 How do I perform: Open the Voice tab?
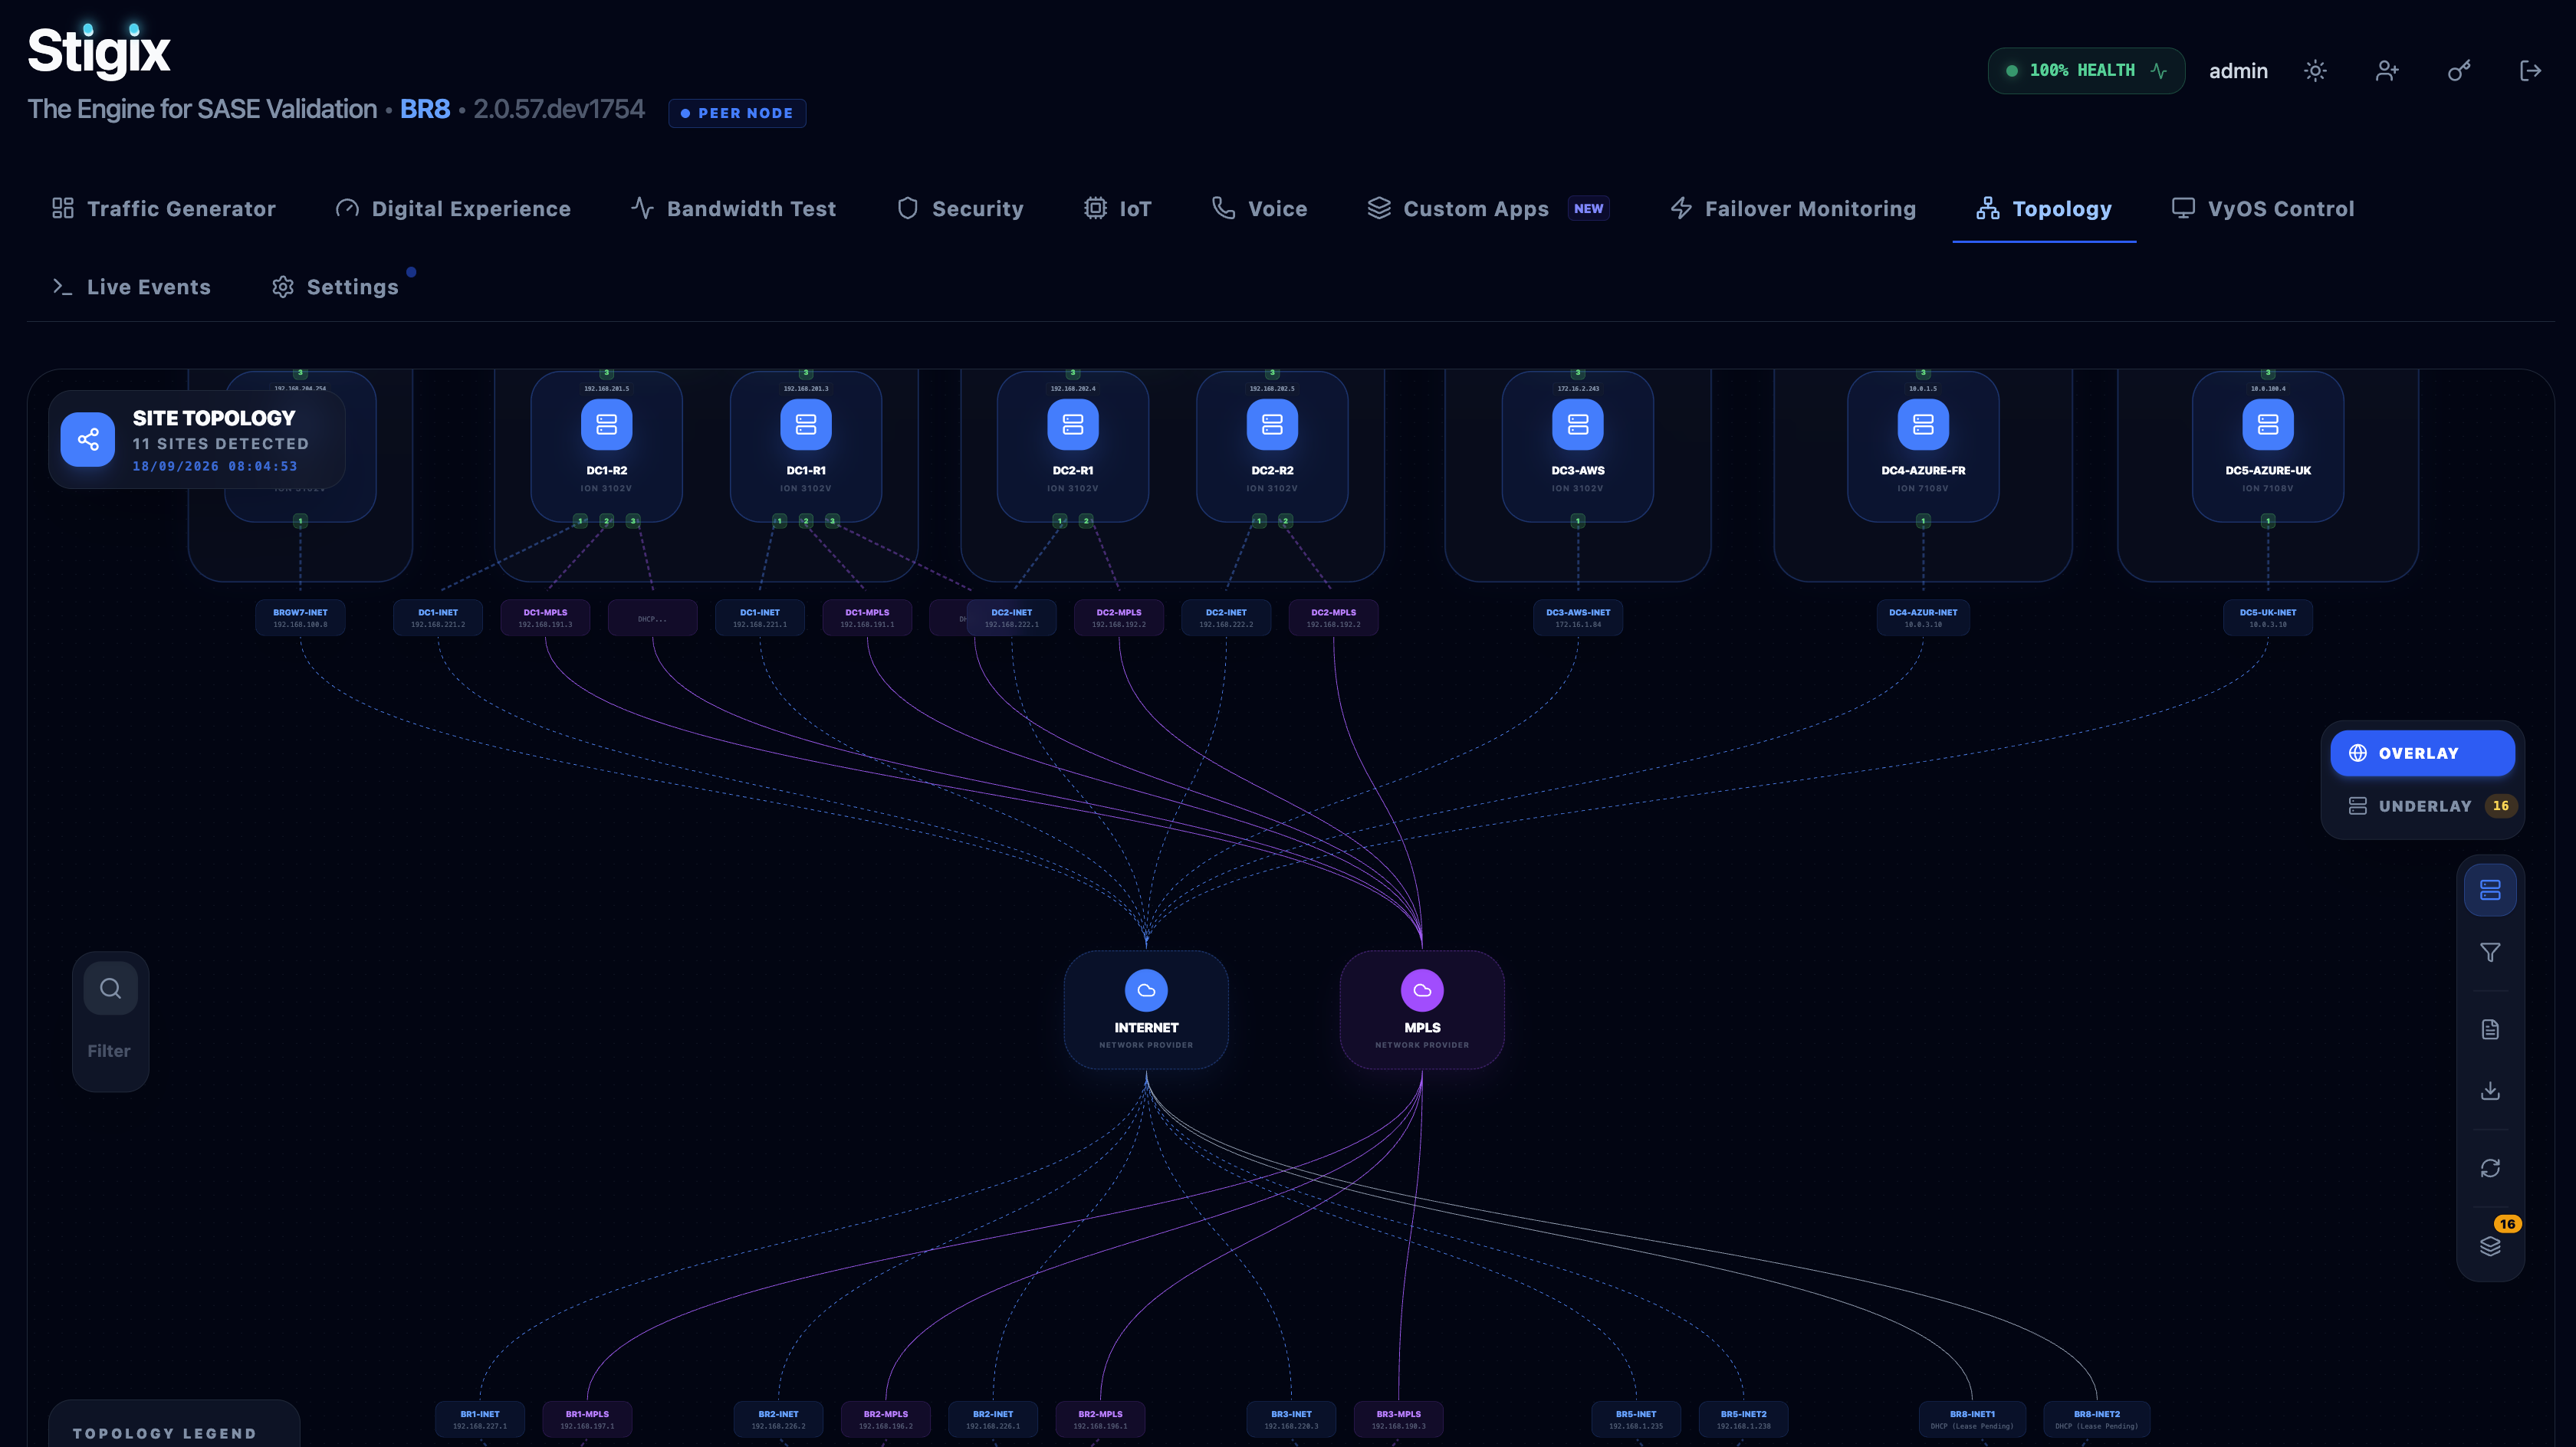[x=1260, y=208]
